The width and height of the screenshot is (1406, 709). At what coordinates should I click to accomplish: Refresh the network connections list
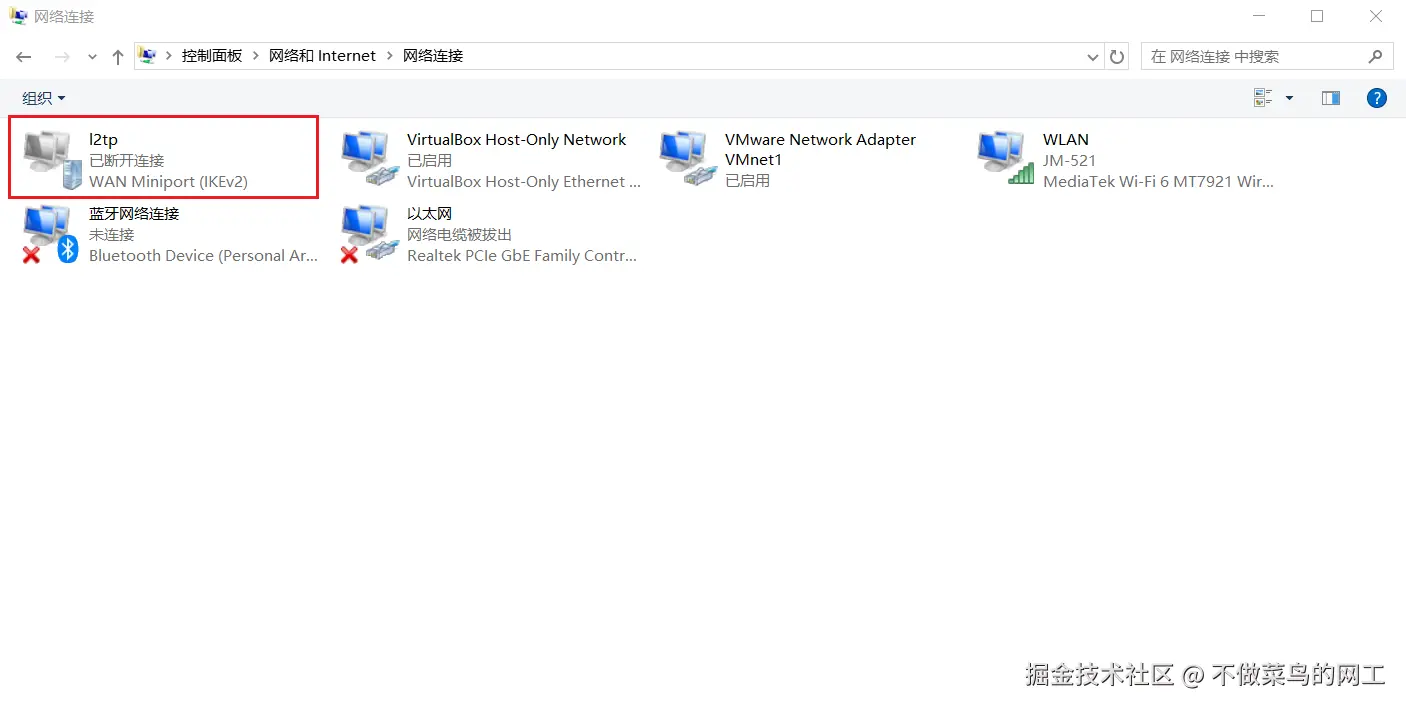pos(1117,57)
